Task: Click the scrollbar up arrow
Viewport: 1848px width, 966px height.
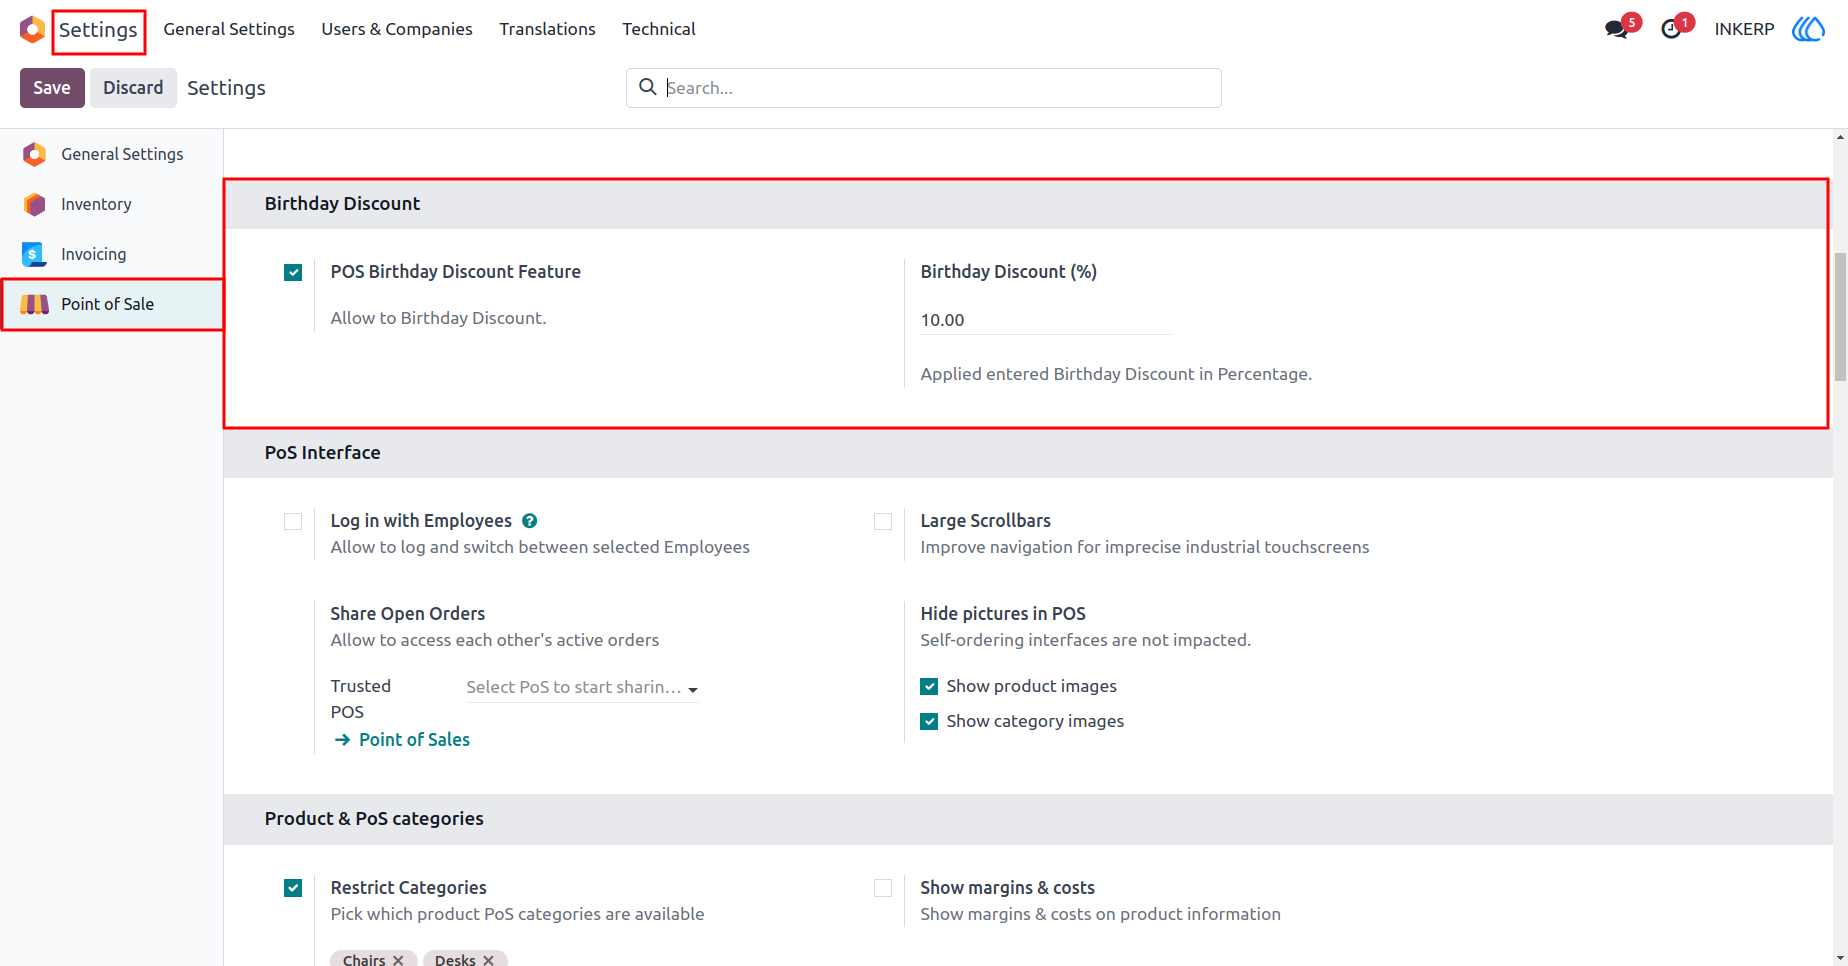Action: [1840, 137]
